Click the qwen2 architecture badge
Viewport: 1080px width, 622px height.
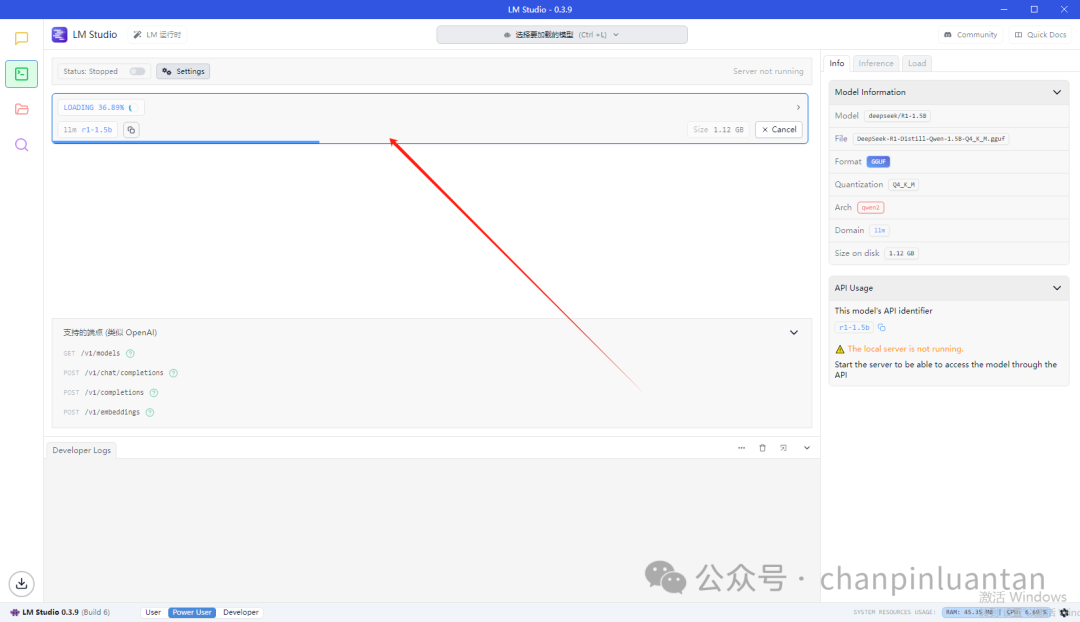point(871,207)
